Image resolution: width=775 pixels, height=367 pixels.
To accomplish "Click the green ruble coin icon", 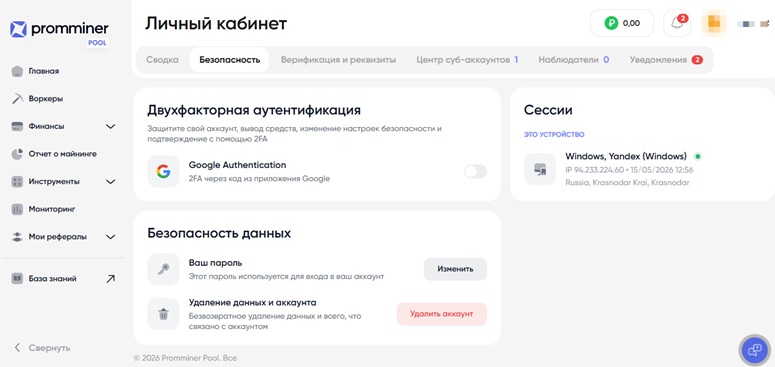I will 611,23.
